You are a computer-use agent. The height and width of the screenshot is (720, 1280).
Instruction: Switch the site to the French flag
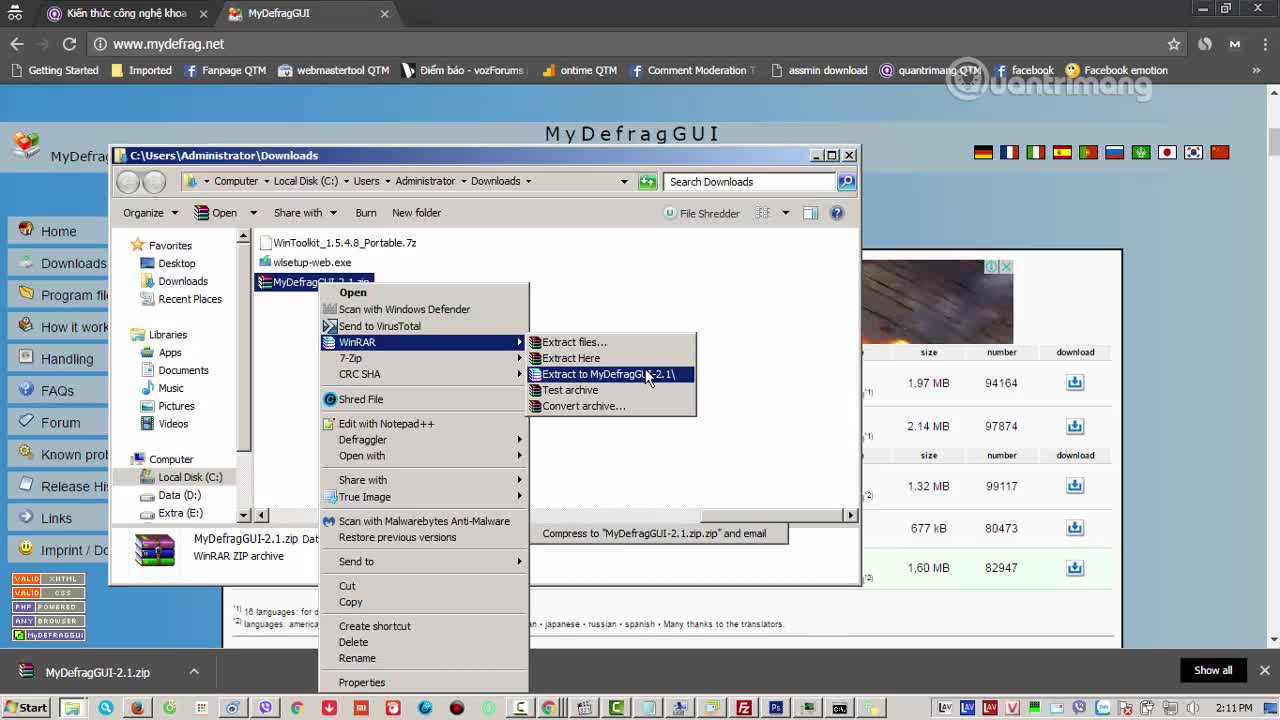coord(1009,152)
